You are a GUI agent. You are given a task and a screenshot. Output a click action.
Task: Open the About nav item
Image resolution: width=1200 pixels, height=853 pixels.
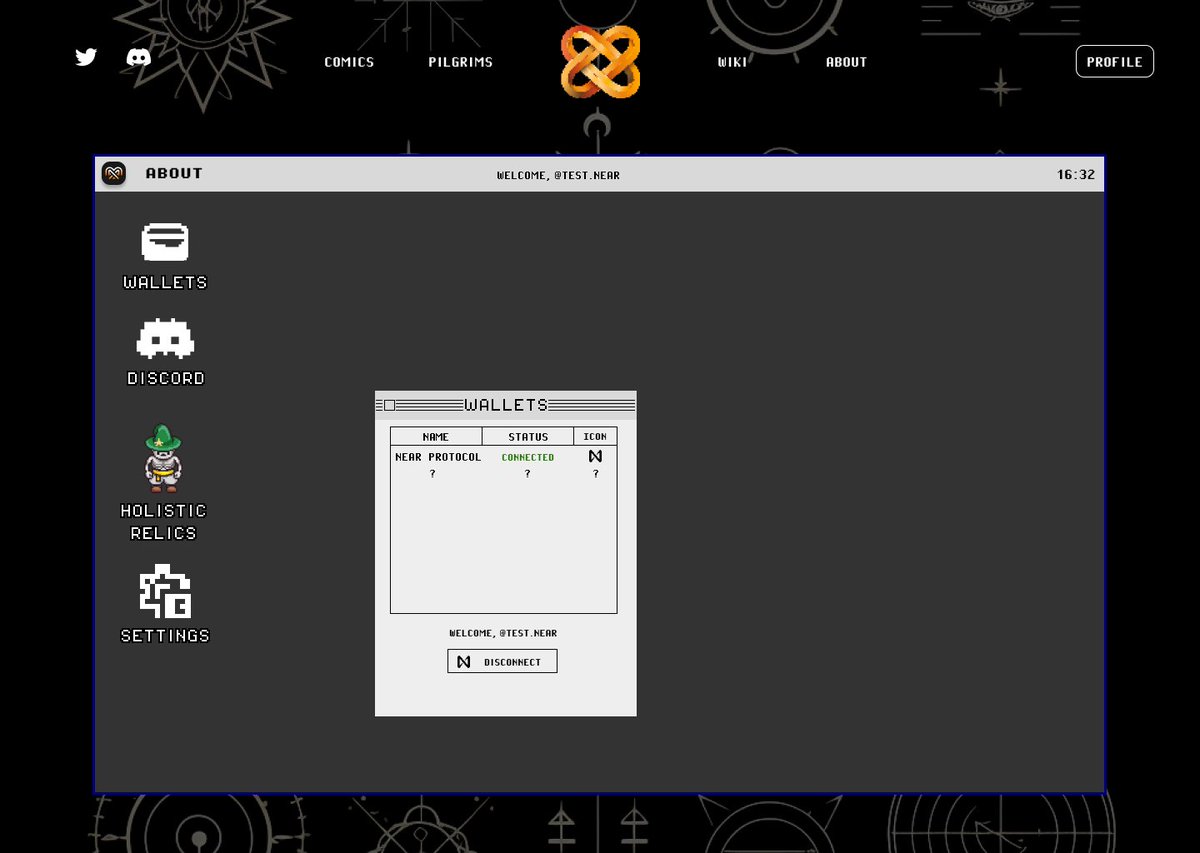click(846, 62)
